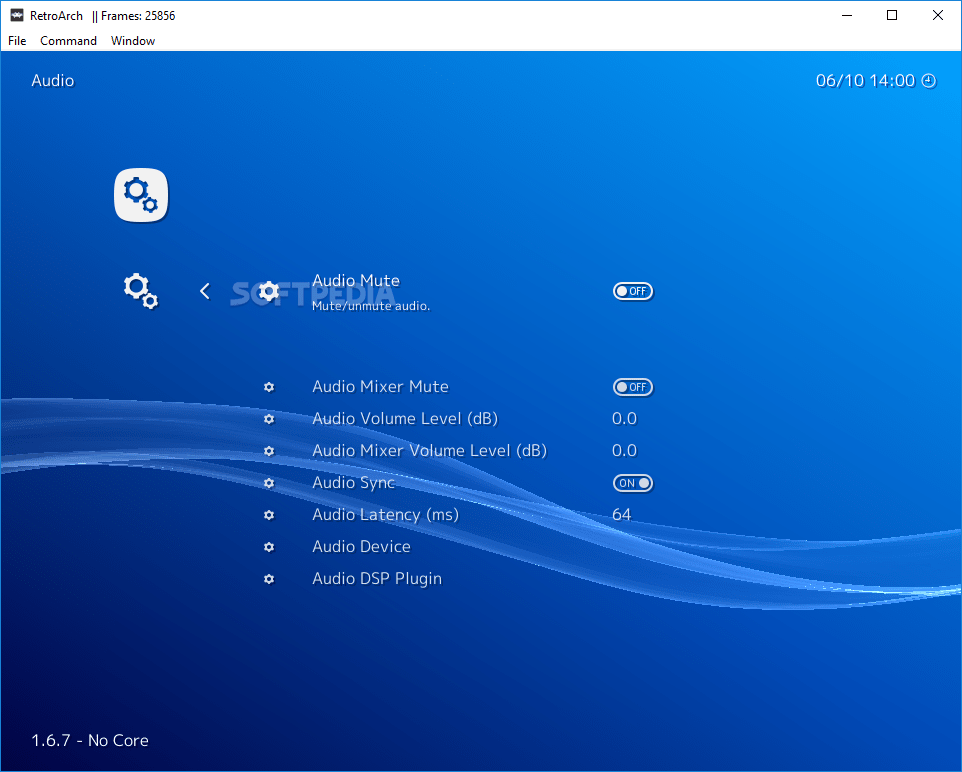Click the large Settings category icon
962x772 pixels.
click(x=140, y=195)
